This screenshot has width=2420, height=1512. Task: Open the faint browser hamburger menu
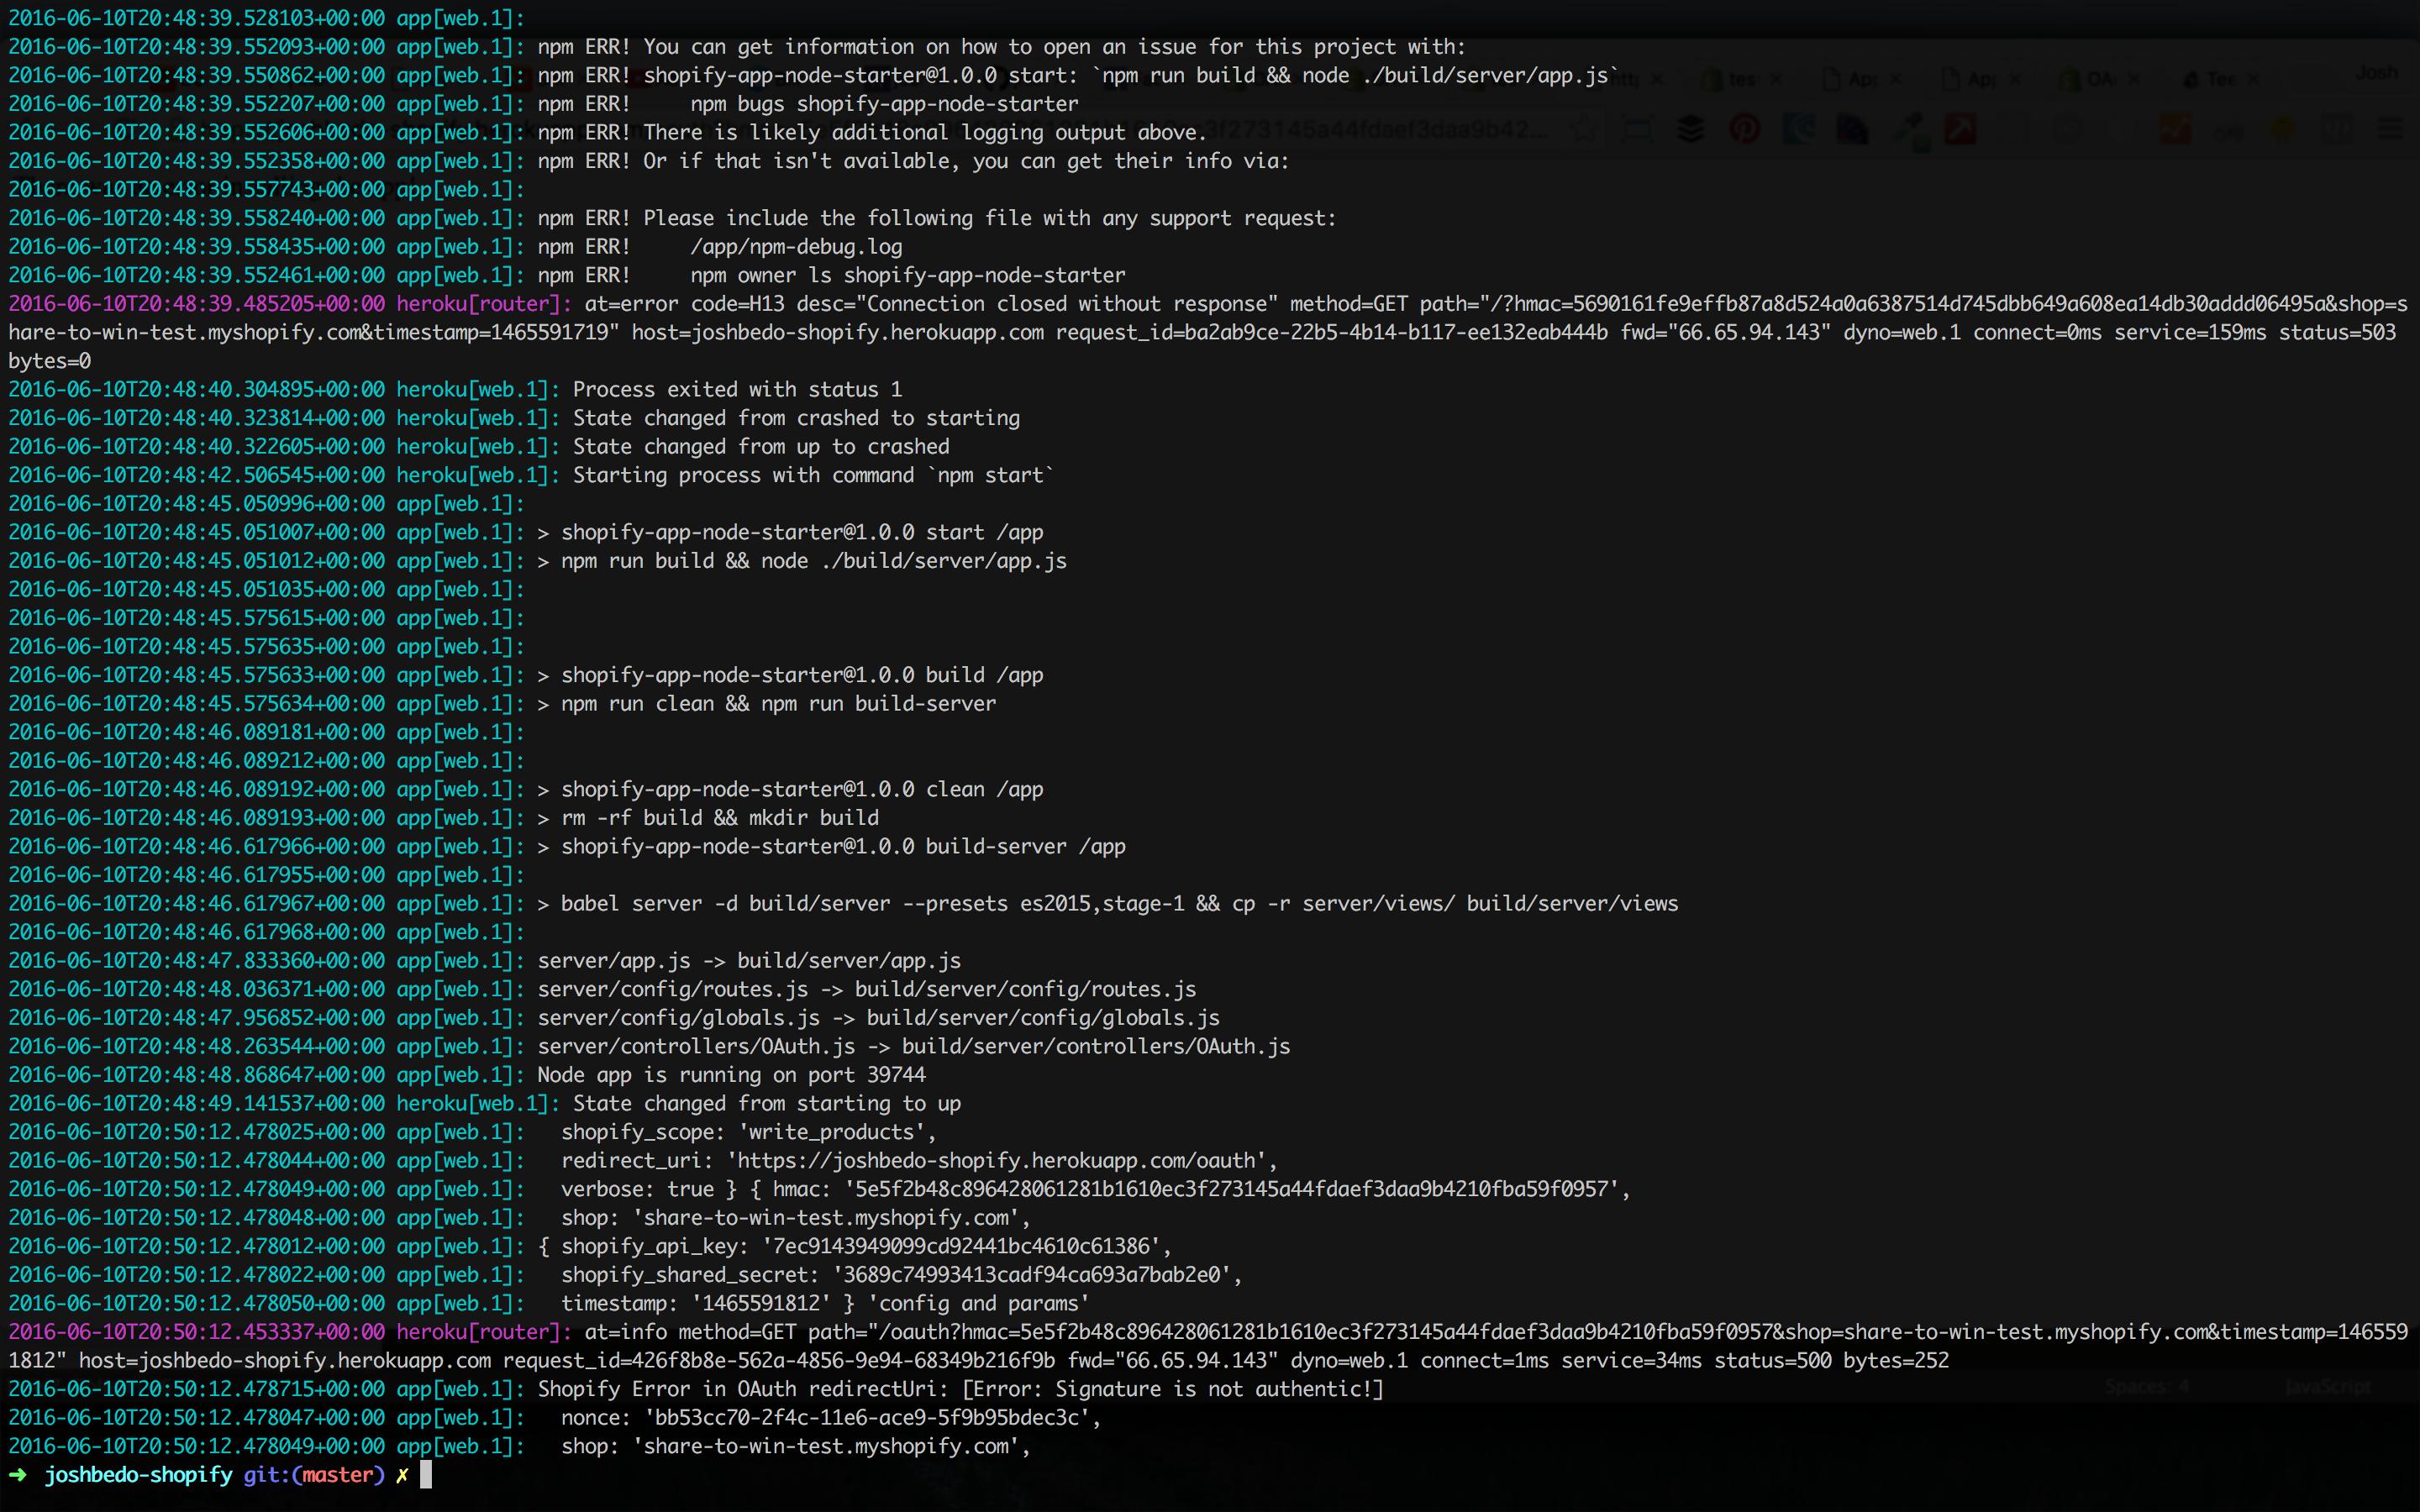[x=2390, y=129]
